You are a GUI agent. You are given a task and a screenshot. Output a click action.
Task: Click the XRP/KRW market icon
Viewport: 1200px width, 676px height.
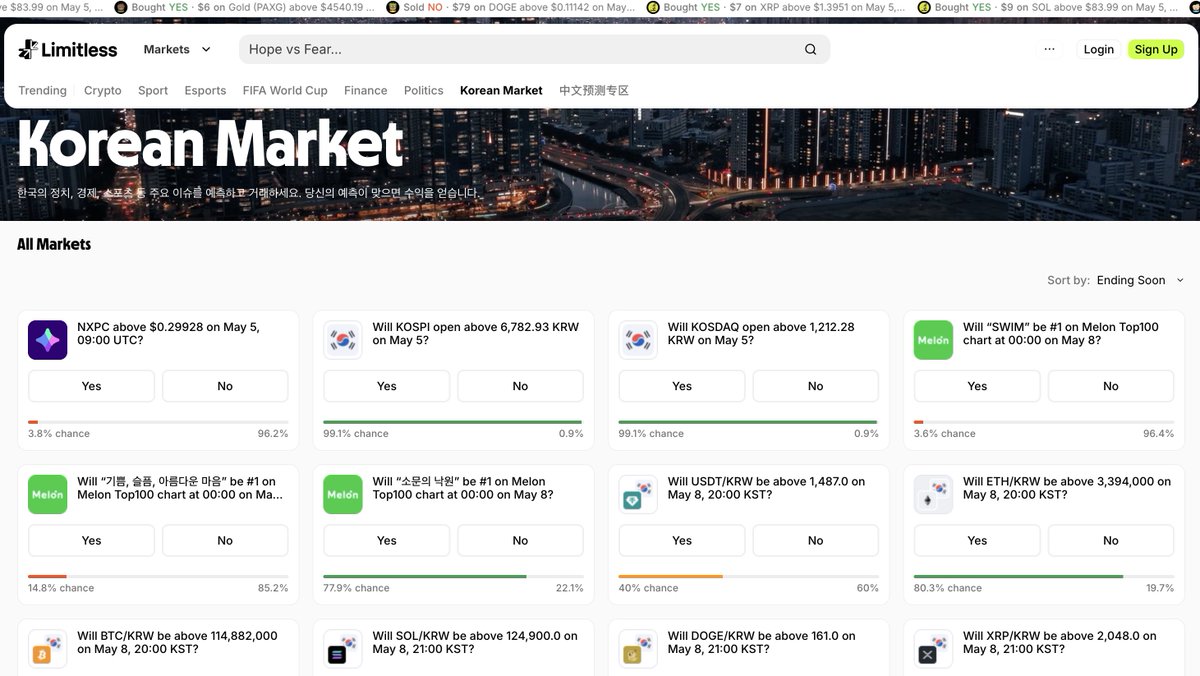[x=934, y=649]
